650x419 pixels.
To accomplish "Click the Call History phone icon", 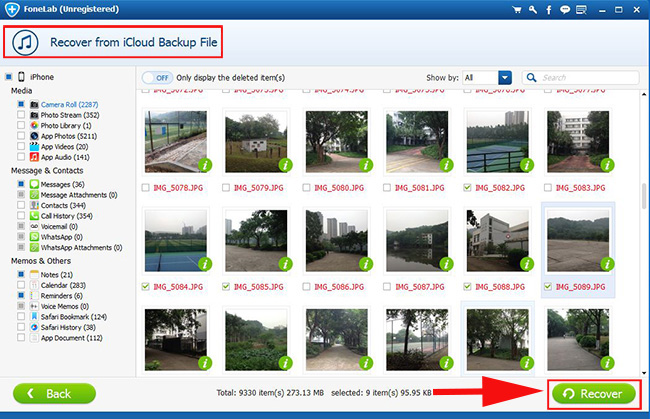I will tap(34, 216).
